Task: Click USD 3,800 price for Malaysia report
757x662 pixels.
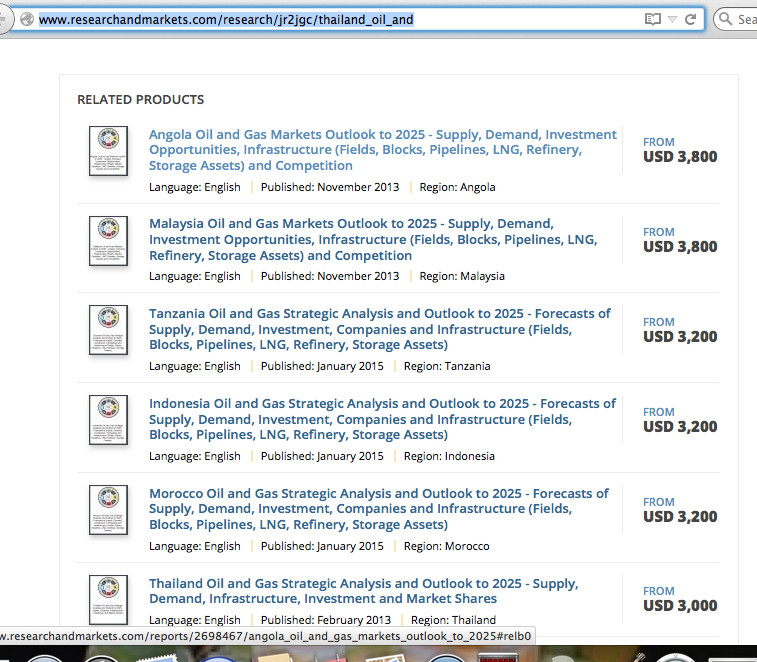Action: pos(680,247)
